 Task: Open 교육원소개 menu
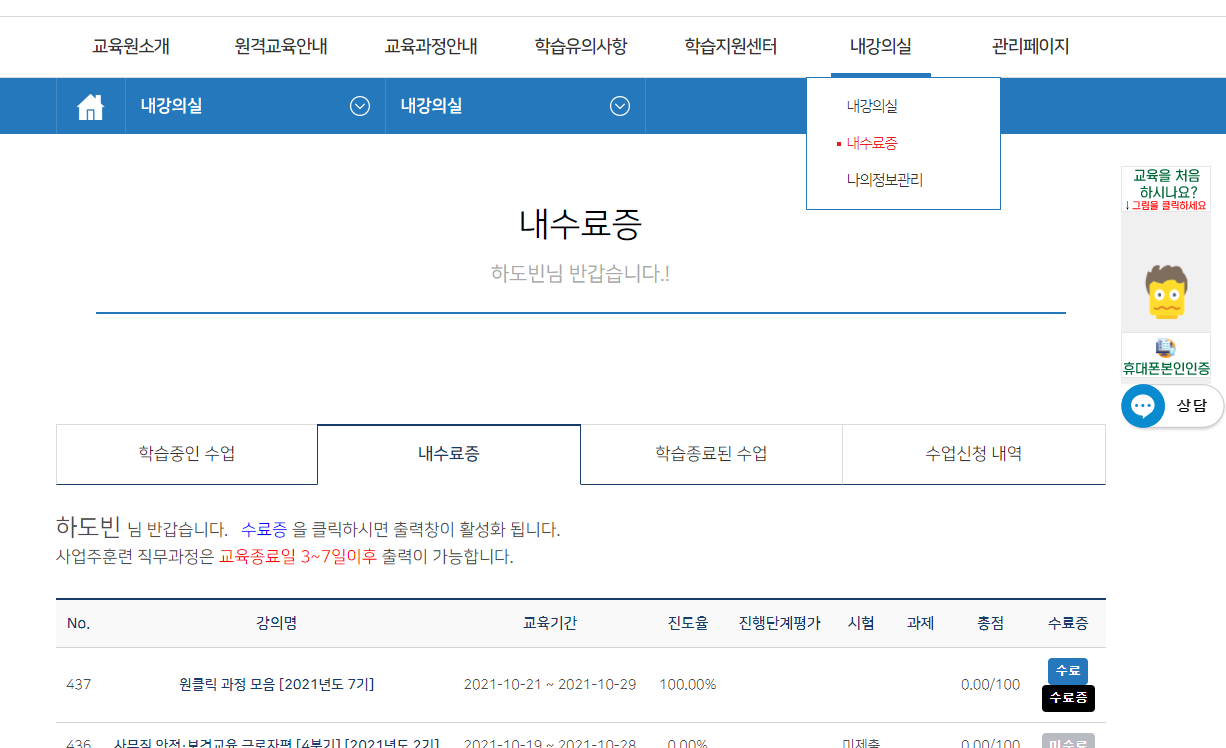[x=131, y=46]
